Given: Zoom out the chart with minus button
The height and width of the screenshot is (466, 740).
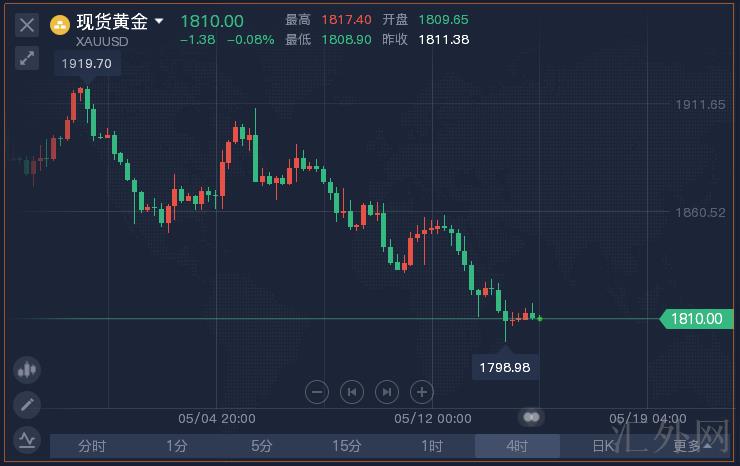Looking at the screenshot, I should click(317, 392).
